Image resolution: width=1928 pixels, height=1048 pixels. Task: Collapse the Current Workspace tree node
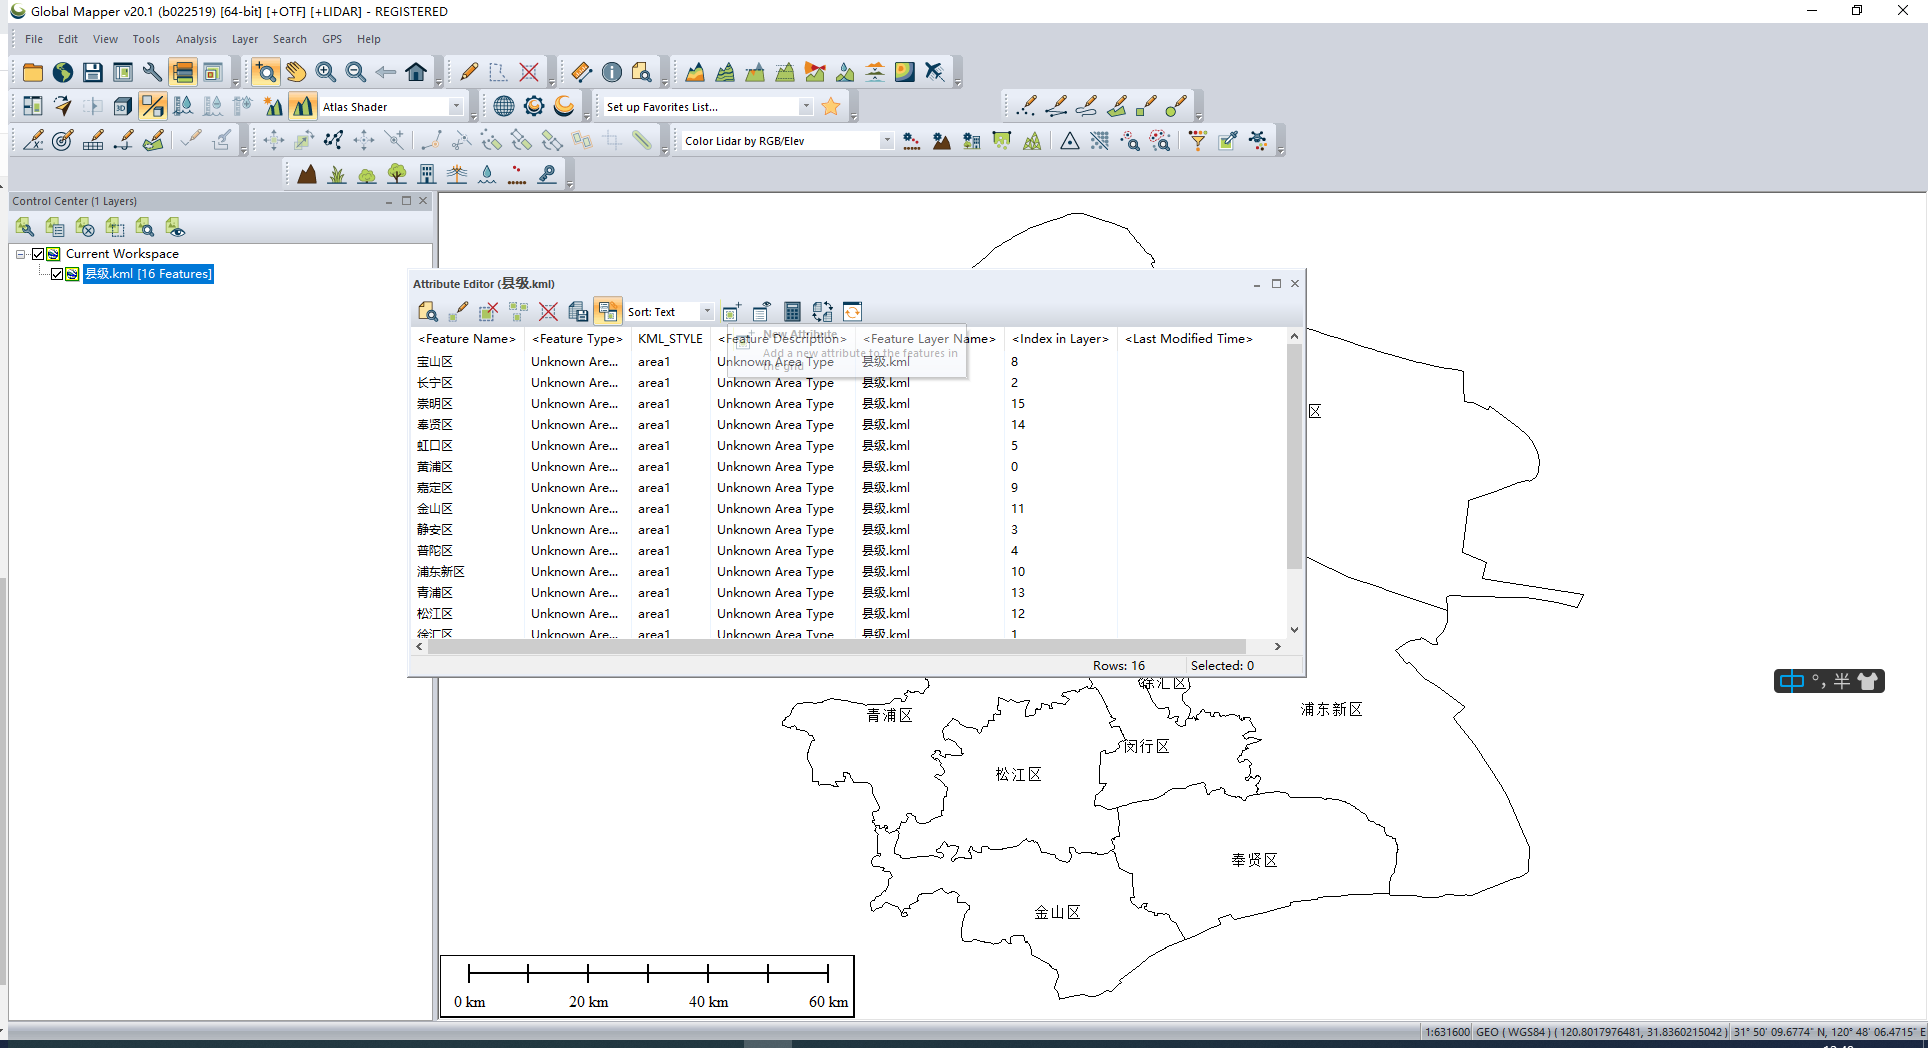[20, 253]
